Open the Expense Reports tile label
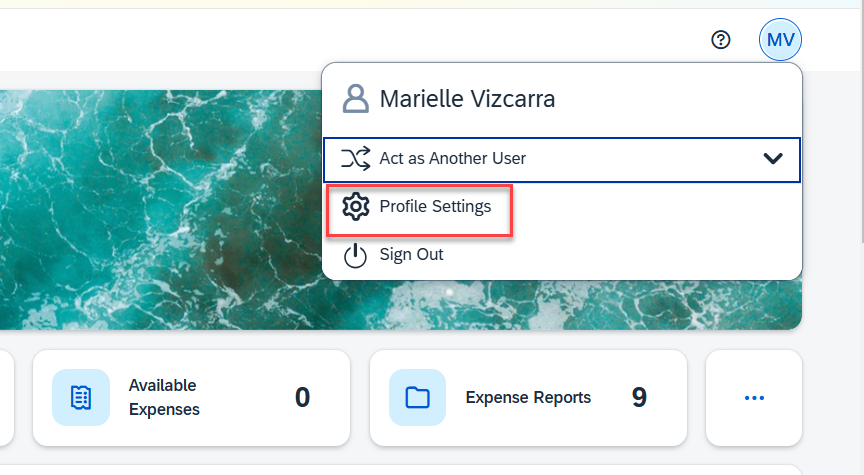Image resolution: width=864 pixels, height=475 pixels. click(528, 398)
